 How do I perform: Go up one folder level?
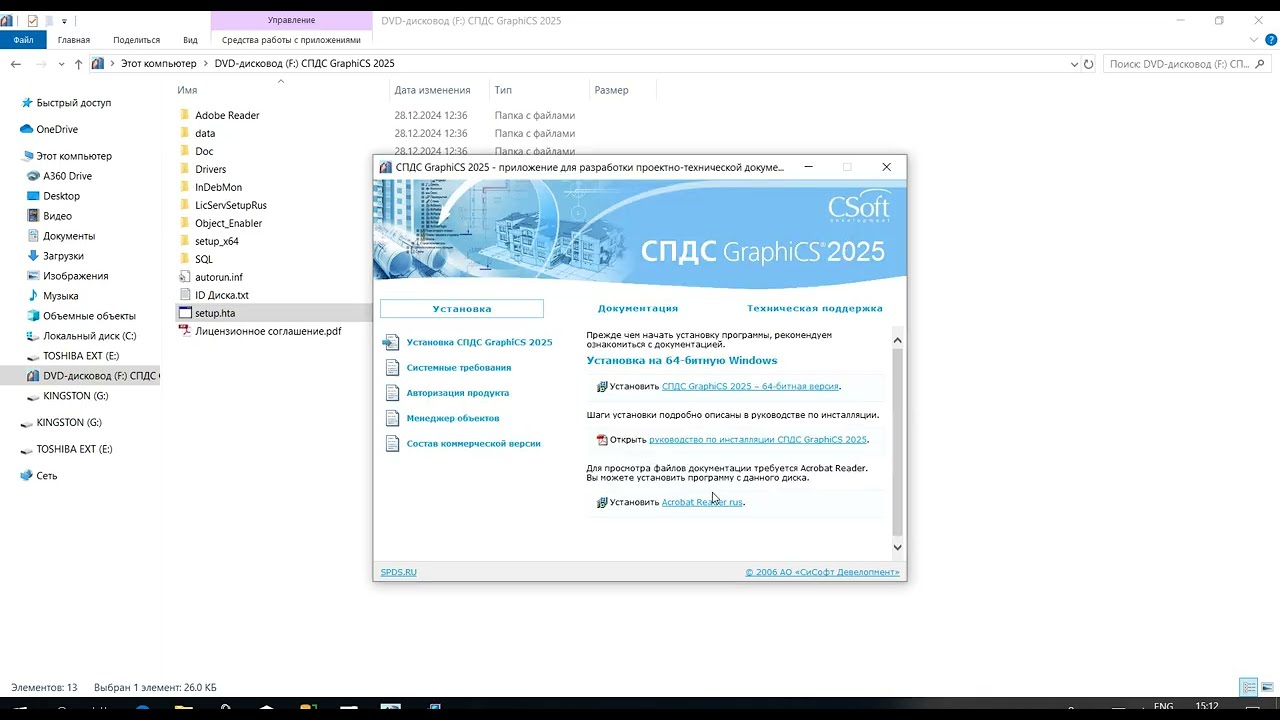coord(78,64)
